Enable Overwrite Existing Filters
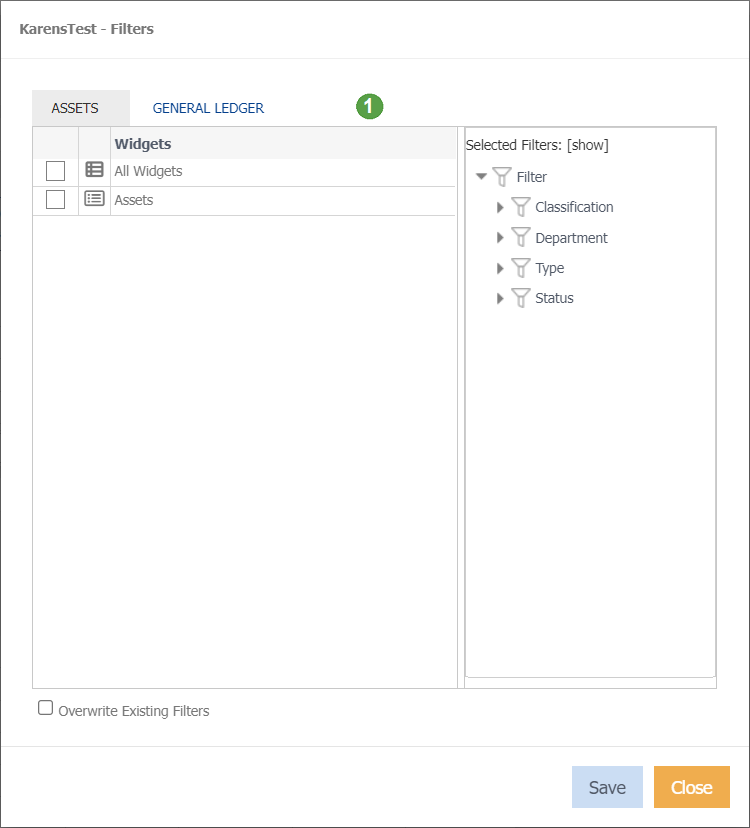This screenshot has height=828, width=750. point(45,707)
